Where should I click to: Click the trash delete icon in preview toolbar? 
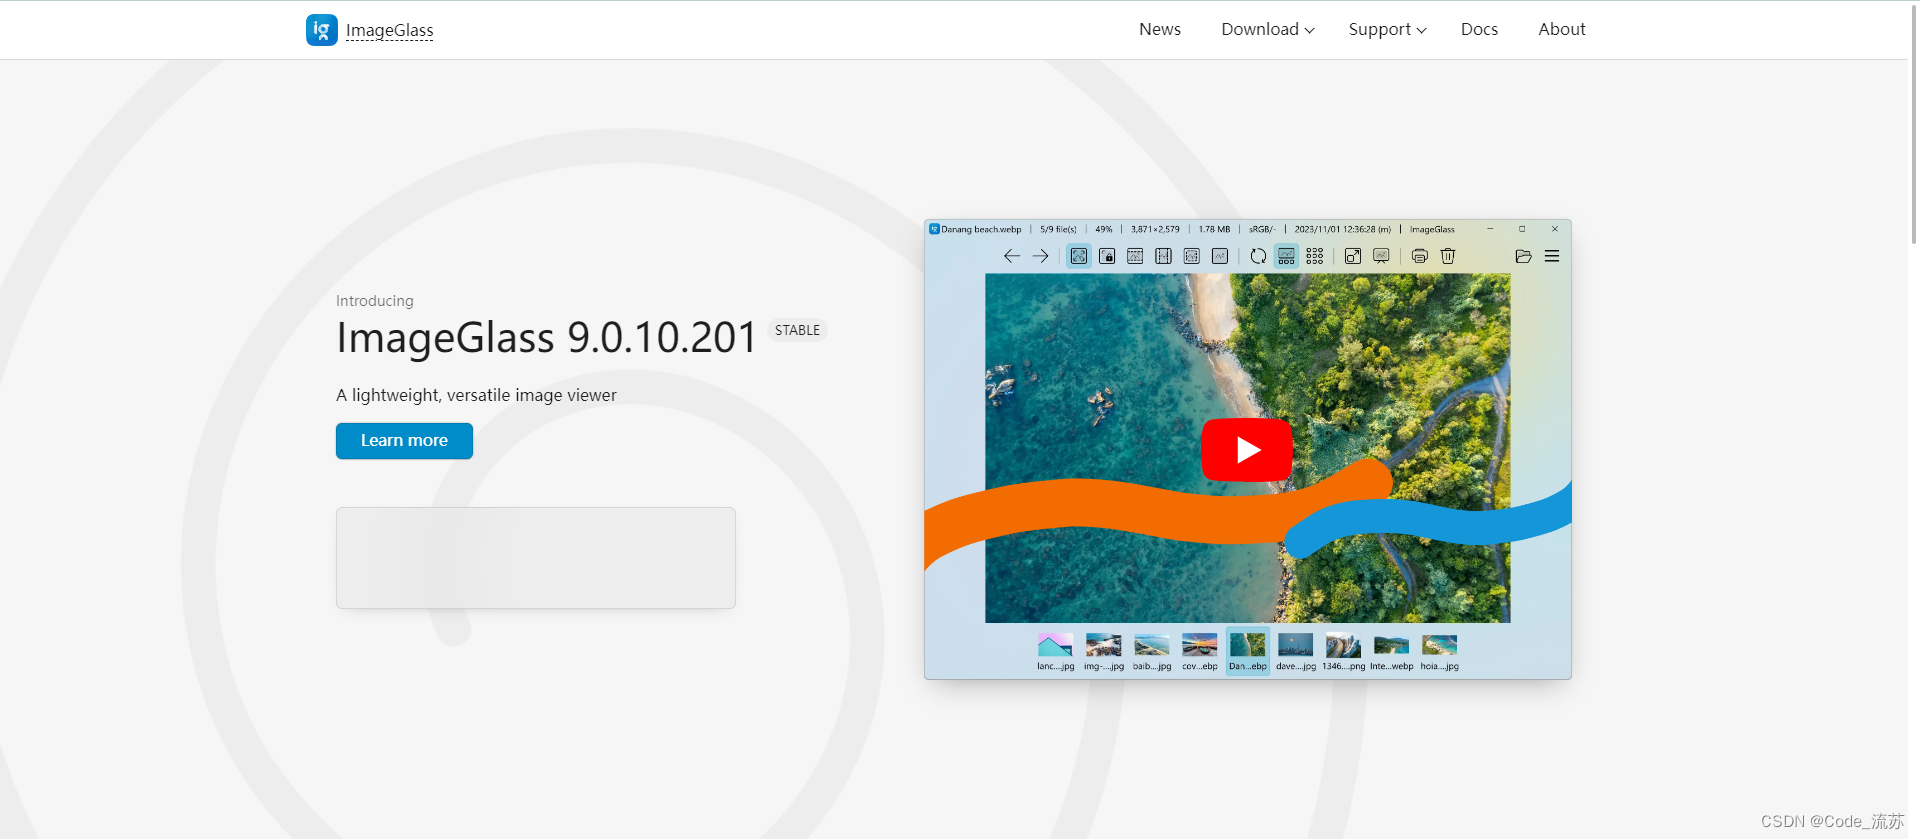(x=1447, y=256)
